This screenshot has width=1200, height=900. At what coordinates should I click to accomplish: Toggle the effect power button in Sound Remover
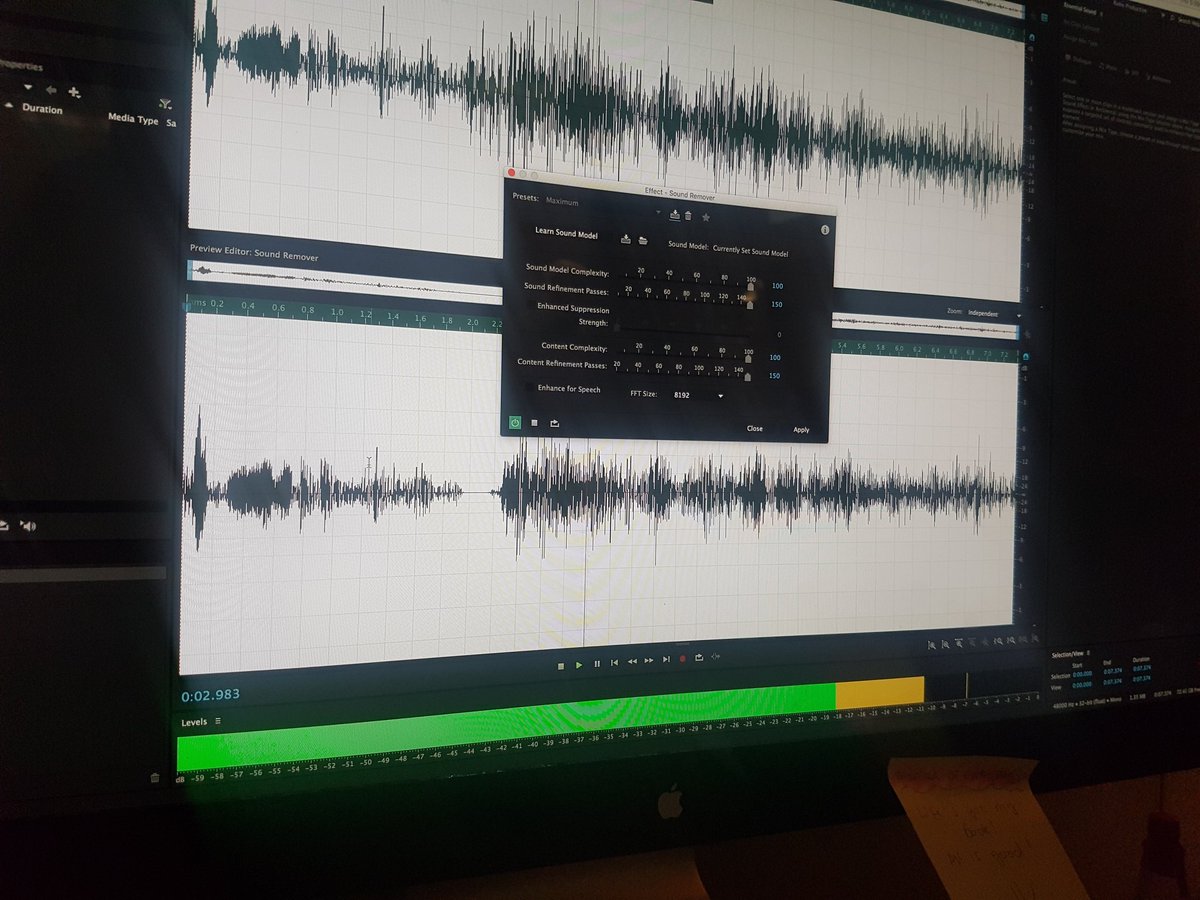coord(514,423)
